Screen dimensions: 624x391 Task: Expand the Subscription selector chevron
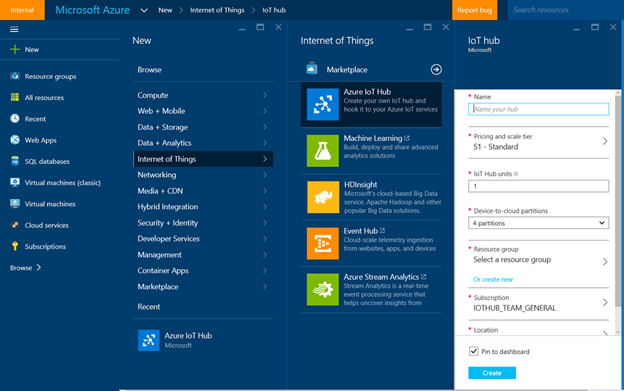point(605,302)
